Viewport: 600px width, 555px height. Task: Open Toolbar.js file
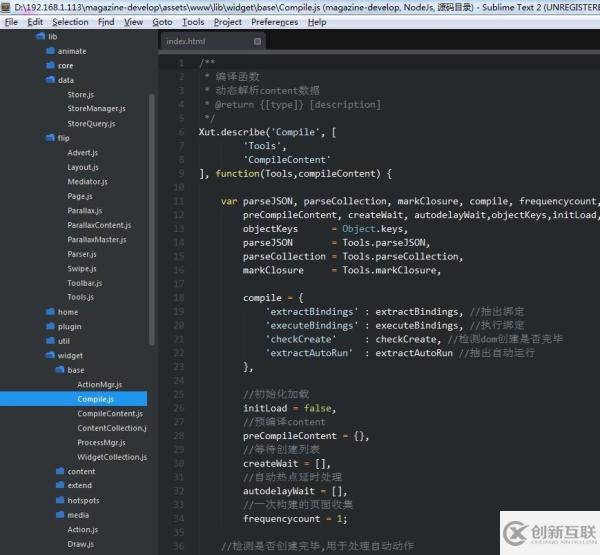tap(85, 284)
